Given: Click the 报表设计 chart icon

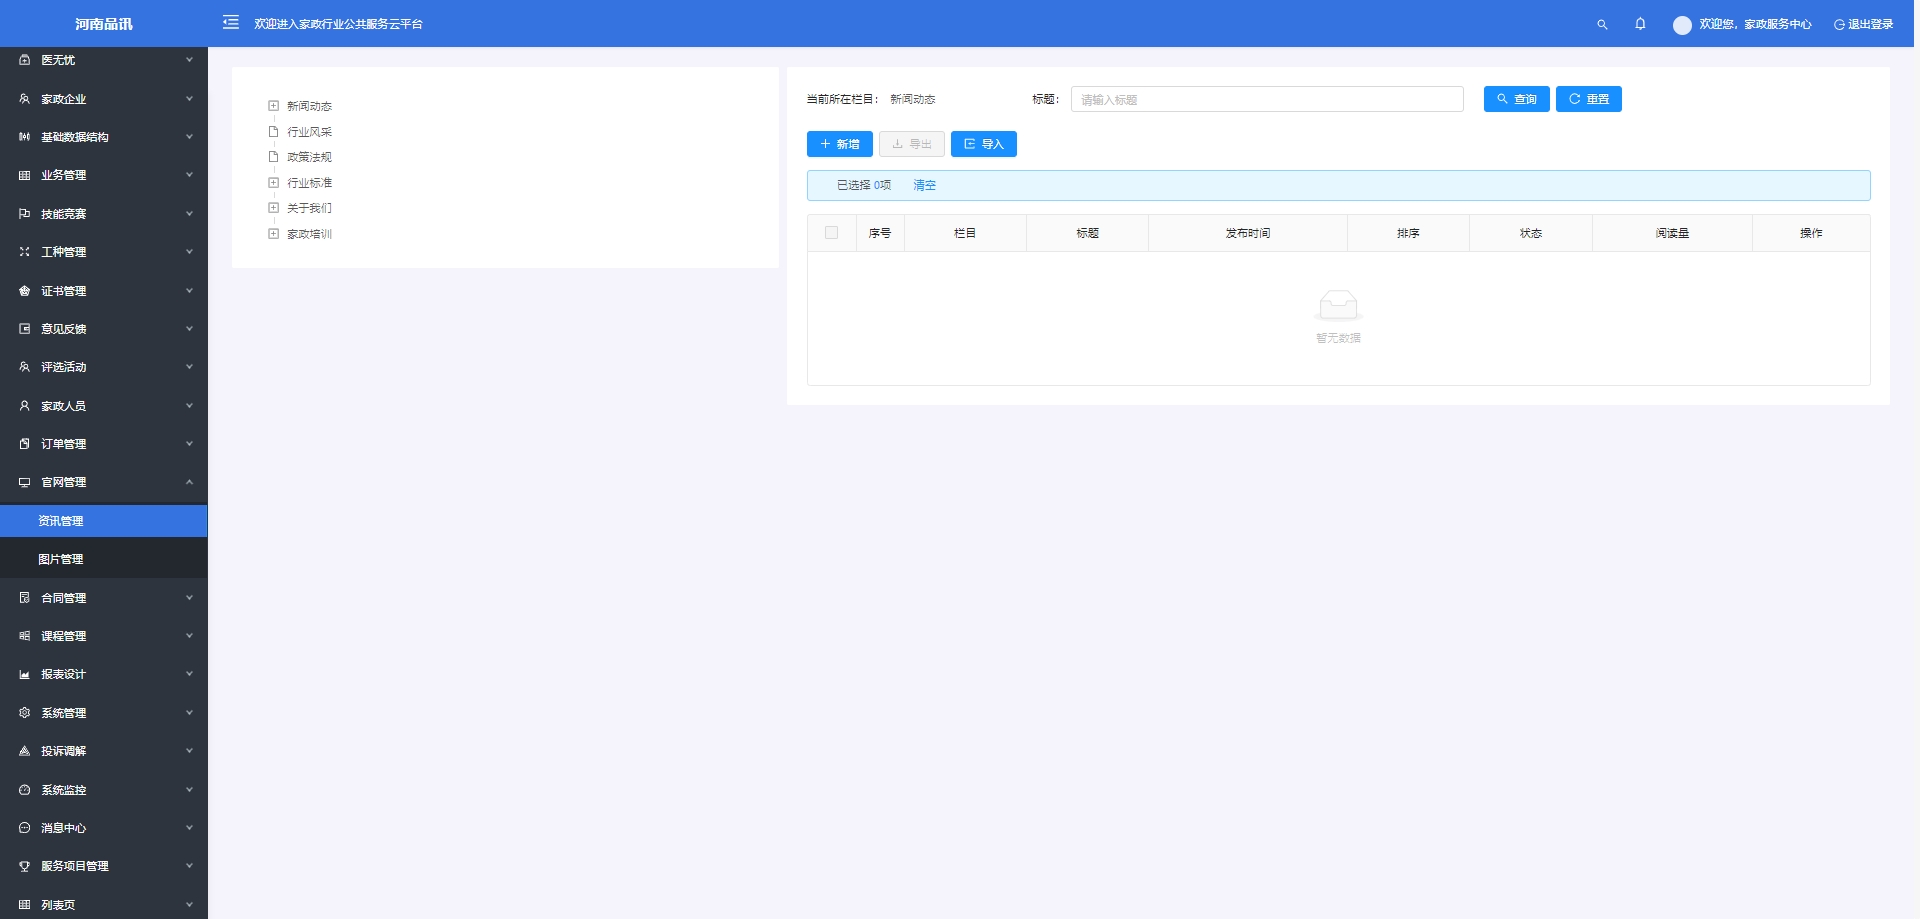Looking at the screenshot, I should [x=25, y=675].
